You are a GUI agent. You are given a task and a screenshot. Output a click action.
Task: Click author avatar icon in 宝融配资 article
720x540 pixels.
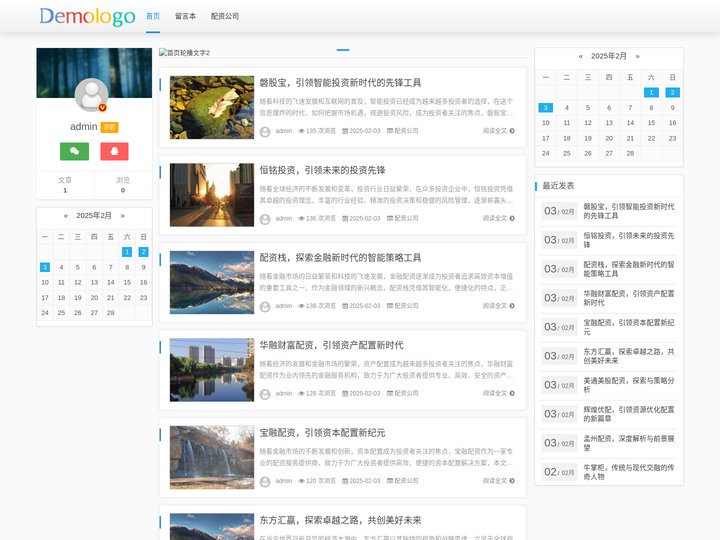click(x=265, y=482)
